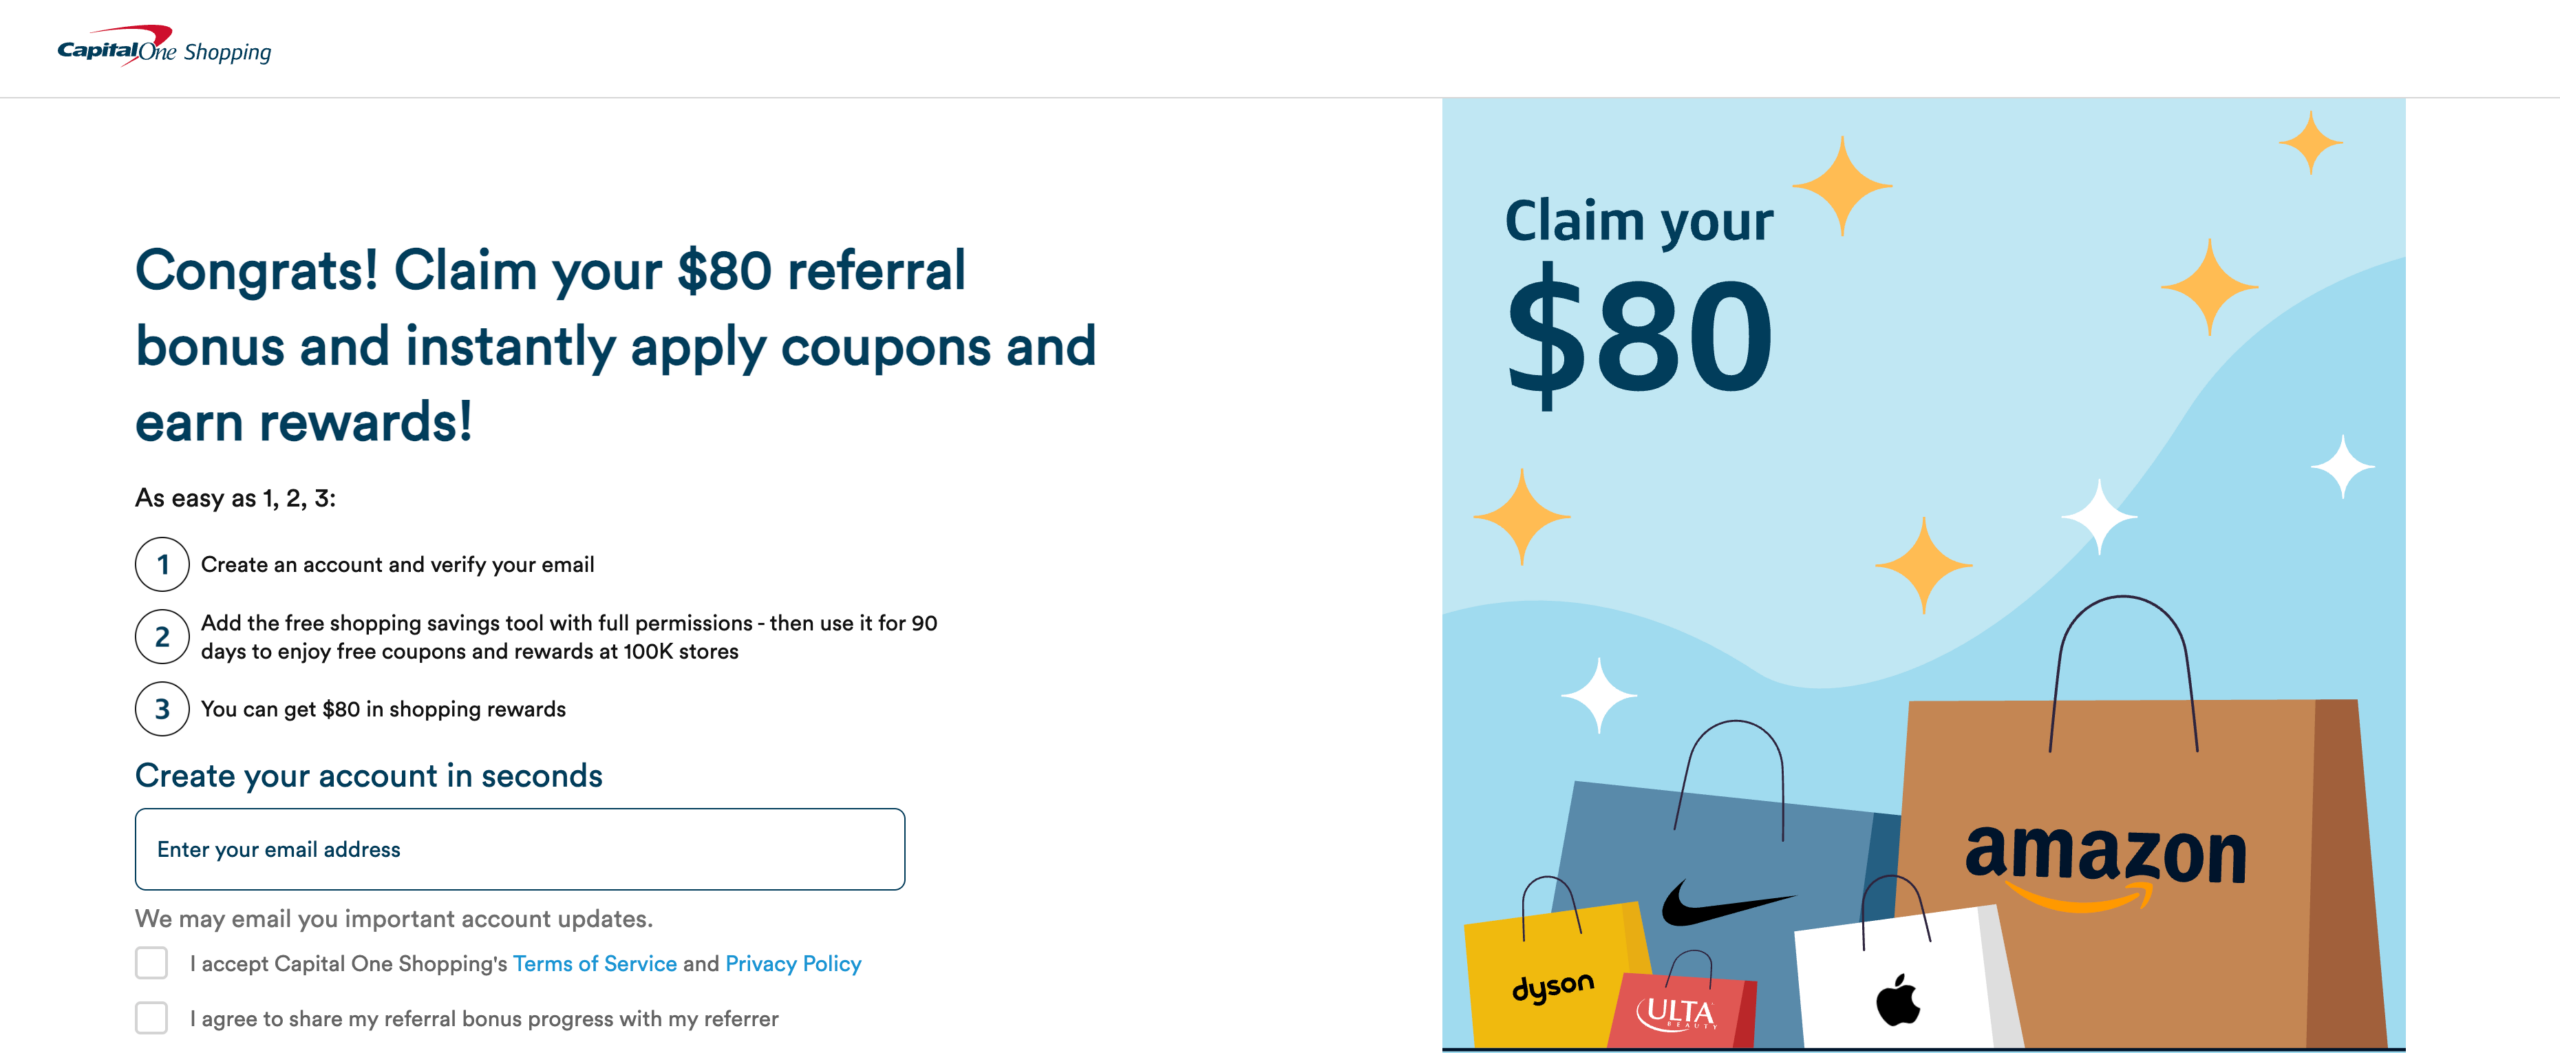The width and height of the screenshot is (2560, 1053).
Task: Select the Amazon shopping bag logo
Action: tap(2105, 855)
